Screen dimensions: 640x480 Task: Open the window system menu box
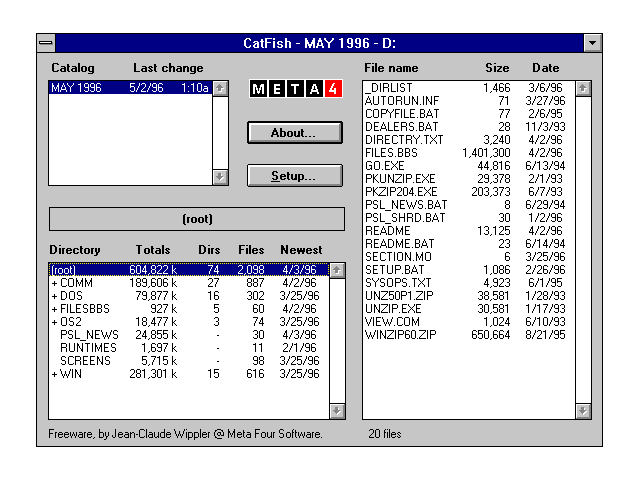(x=46, y=43)
